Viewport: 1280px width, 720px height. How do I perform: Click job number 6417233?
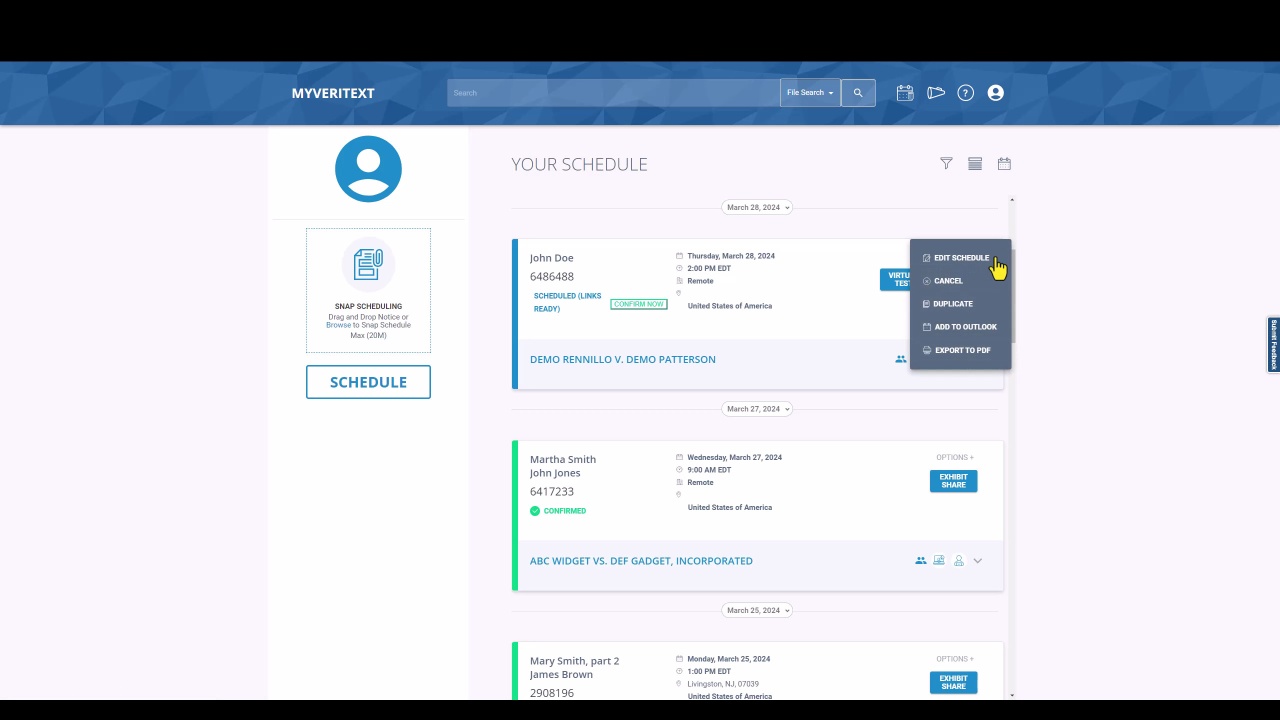[x=552, y=492]
